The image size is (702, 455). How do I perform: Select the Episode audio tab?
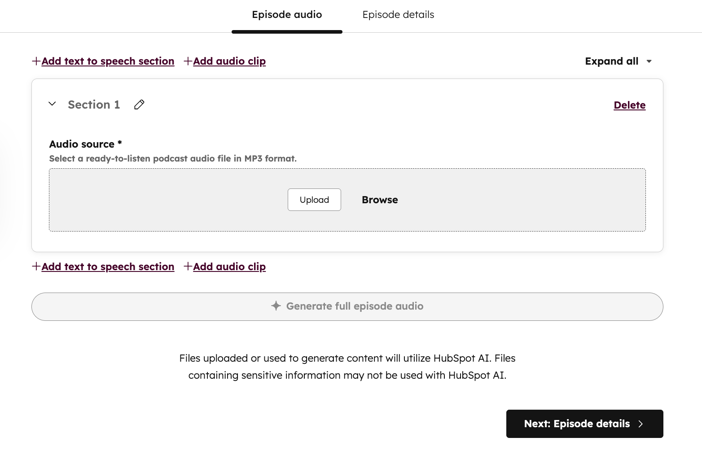[287, 15]
